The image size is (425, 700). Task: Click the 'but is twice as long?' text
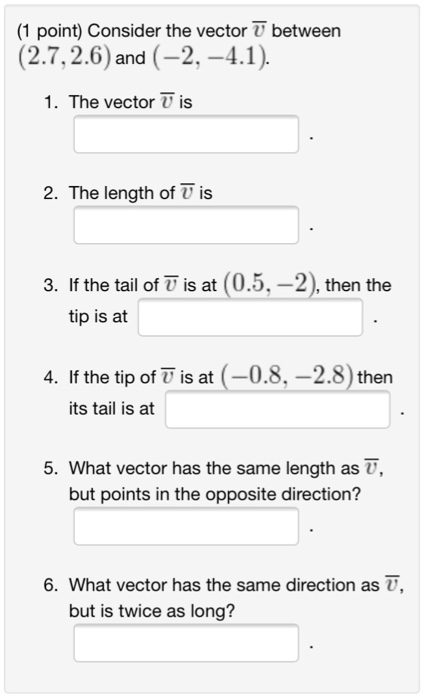152,611
